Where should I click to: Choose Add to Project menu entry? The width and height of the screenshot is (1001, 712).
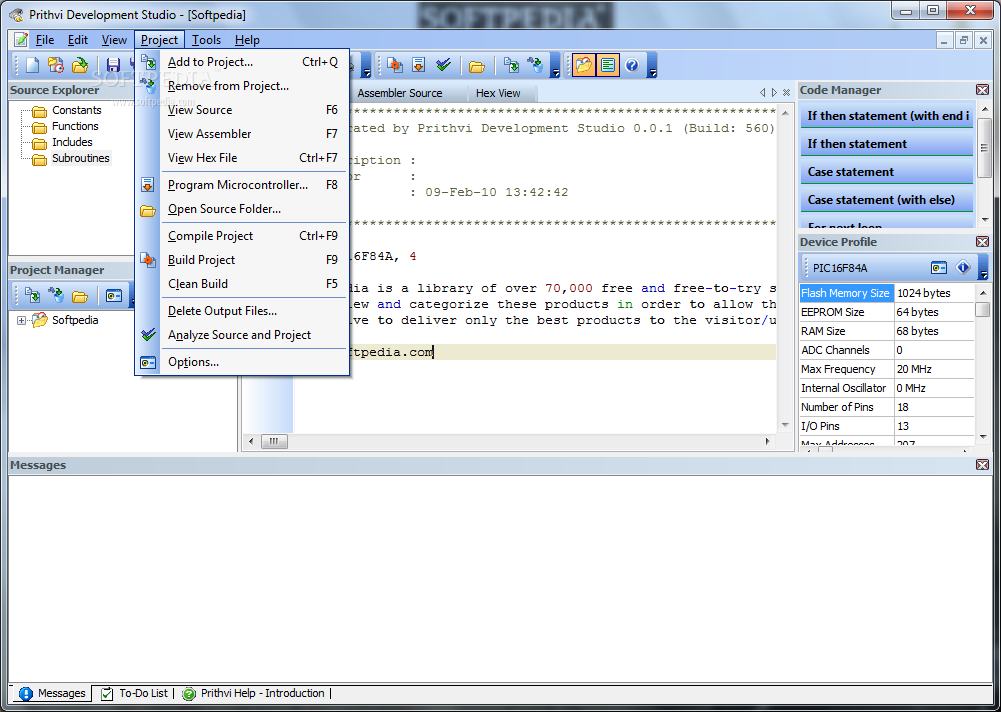click(x=243, y=62)
